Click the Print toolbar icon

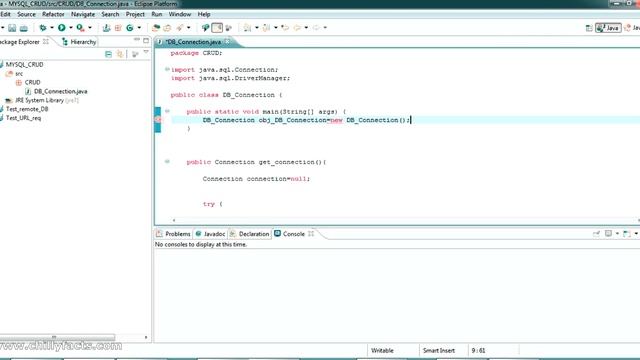(24, 28)
